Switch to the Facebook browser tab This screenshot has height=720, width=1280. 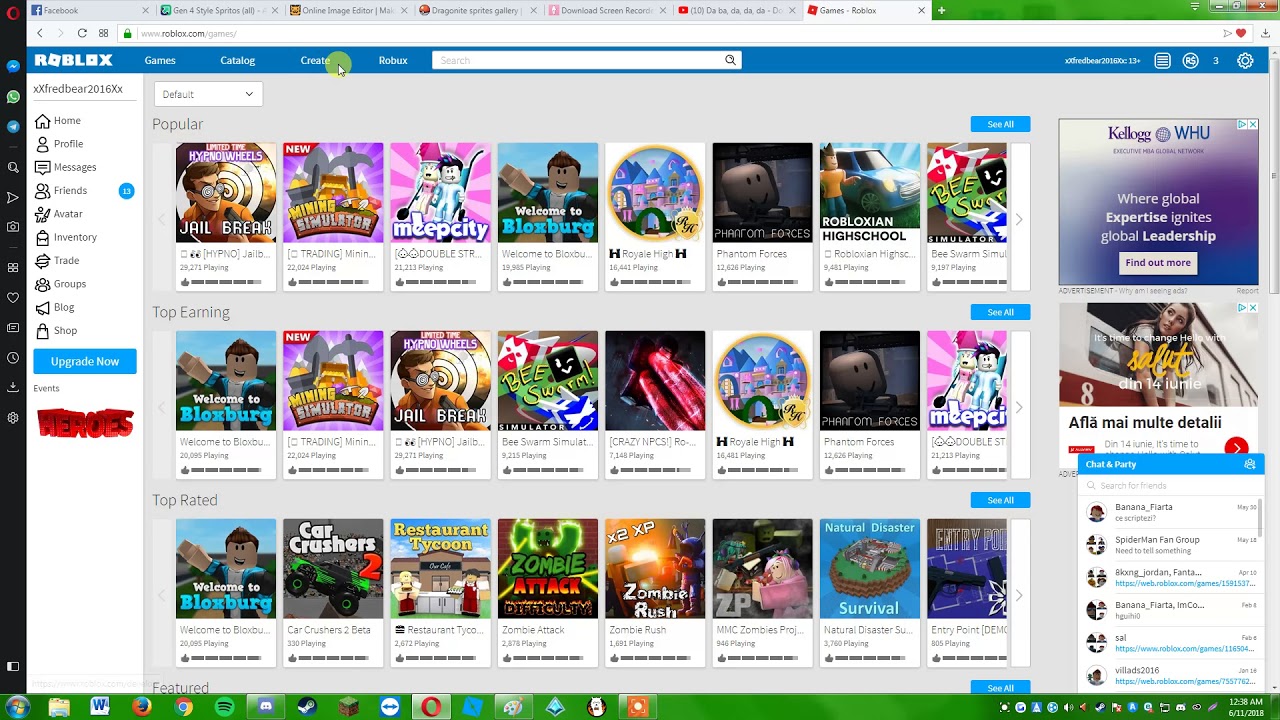90,10
